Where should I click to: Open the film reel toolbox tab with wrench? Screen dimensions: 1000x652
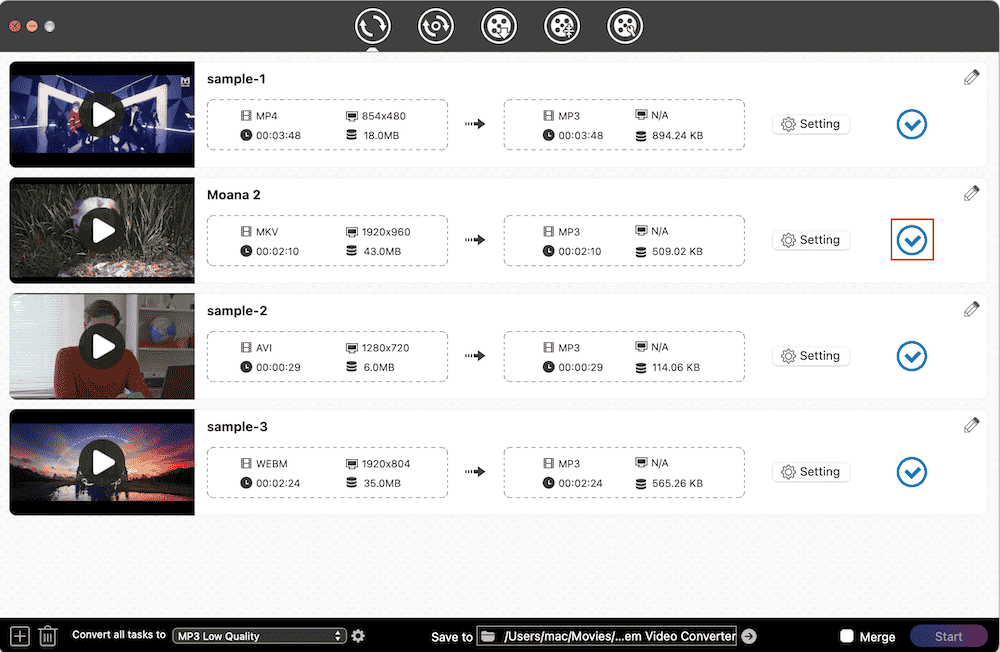tap(625, 26)
